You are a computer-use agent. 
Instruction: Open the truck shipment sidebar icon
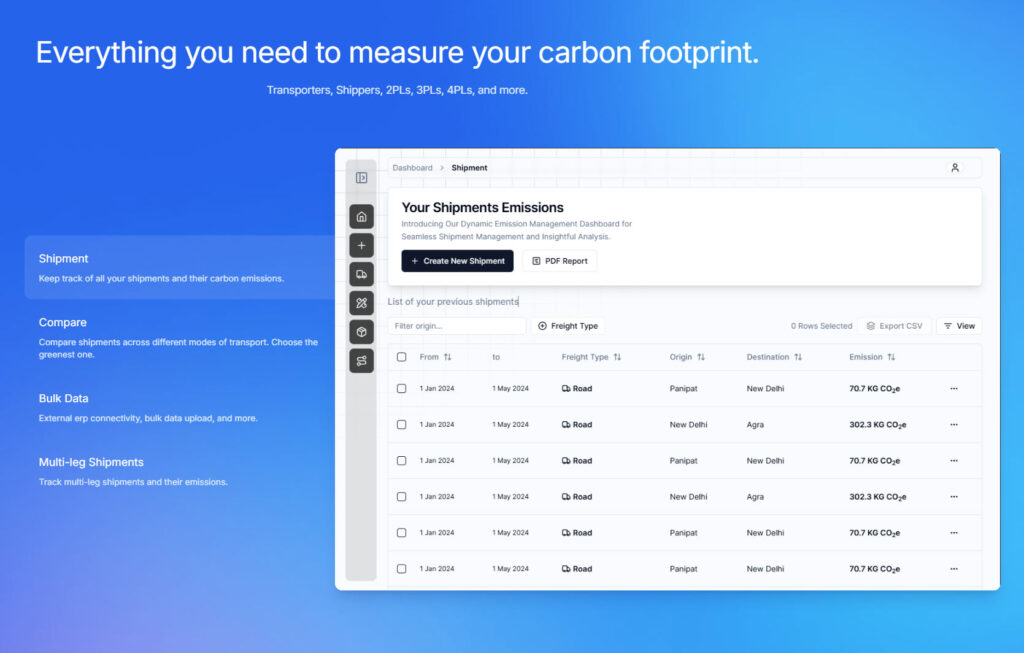point(361,274)
